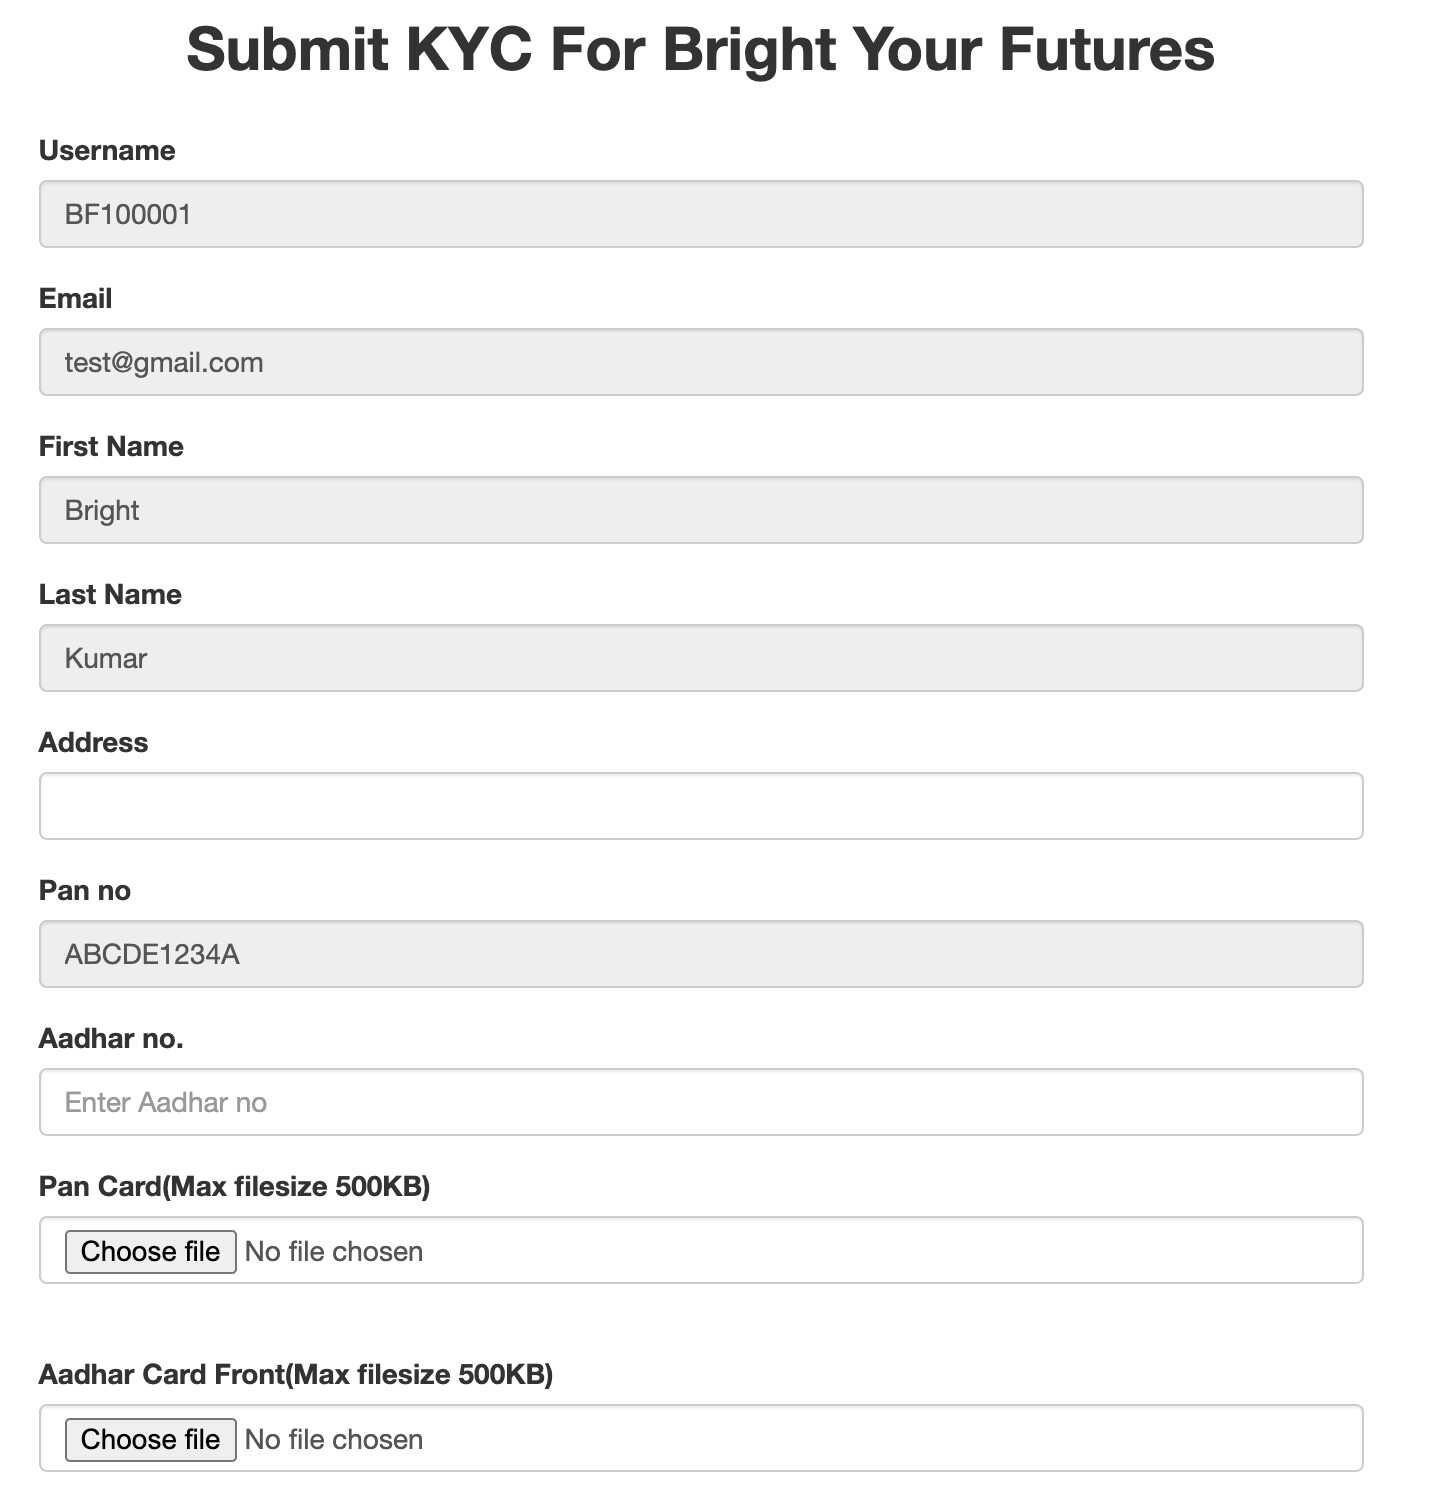The height and width of the screenshot is (1508, 1450).
Task: Click the Submit KYC page heading
Action: click(x=700, y=49)
